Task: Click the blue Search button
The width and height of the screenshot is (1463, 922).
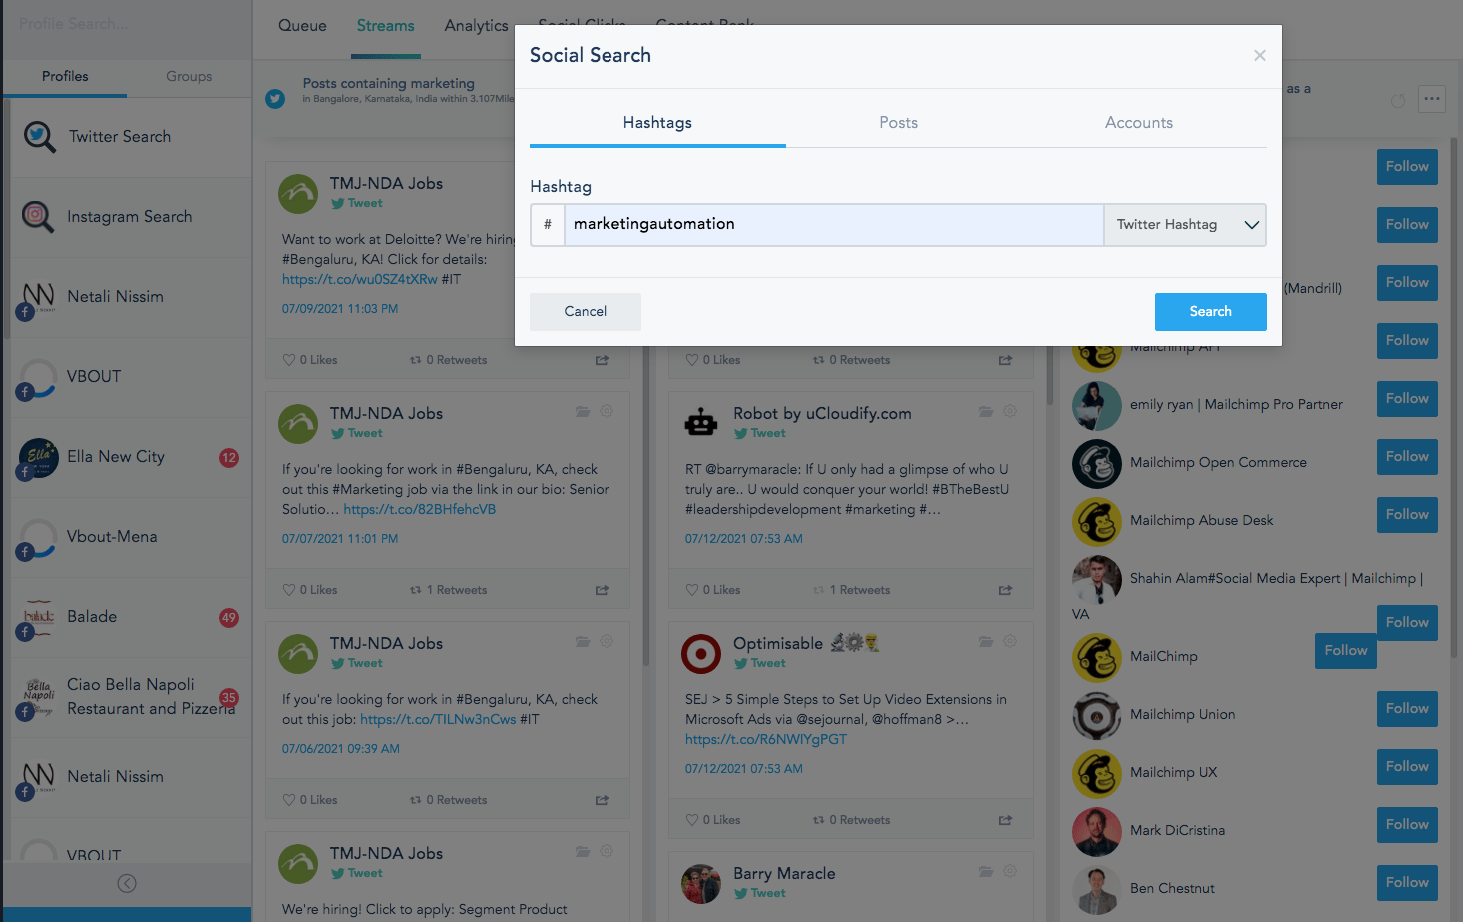Action: (1210, 311)
